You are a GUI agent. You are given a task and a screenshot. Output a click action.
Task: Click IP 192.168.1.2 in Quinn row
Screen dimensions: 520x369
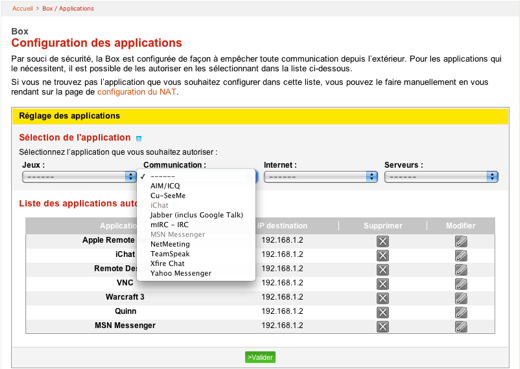pos(282,311)
